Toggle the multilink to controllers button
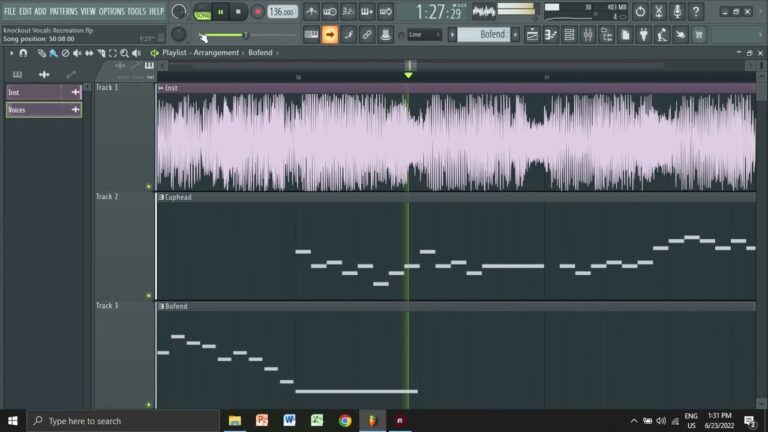Image resolution: width=768 pixels, height=432 pixels. 367,35
